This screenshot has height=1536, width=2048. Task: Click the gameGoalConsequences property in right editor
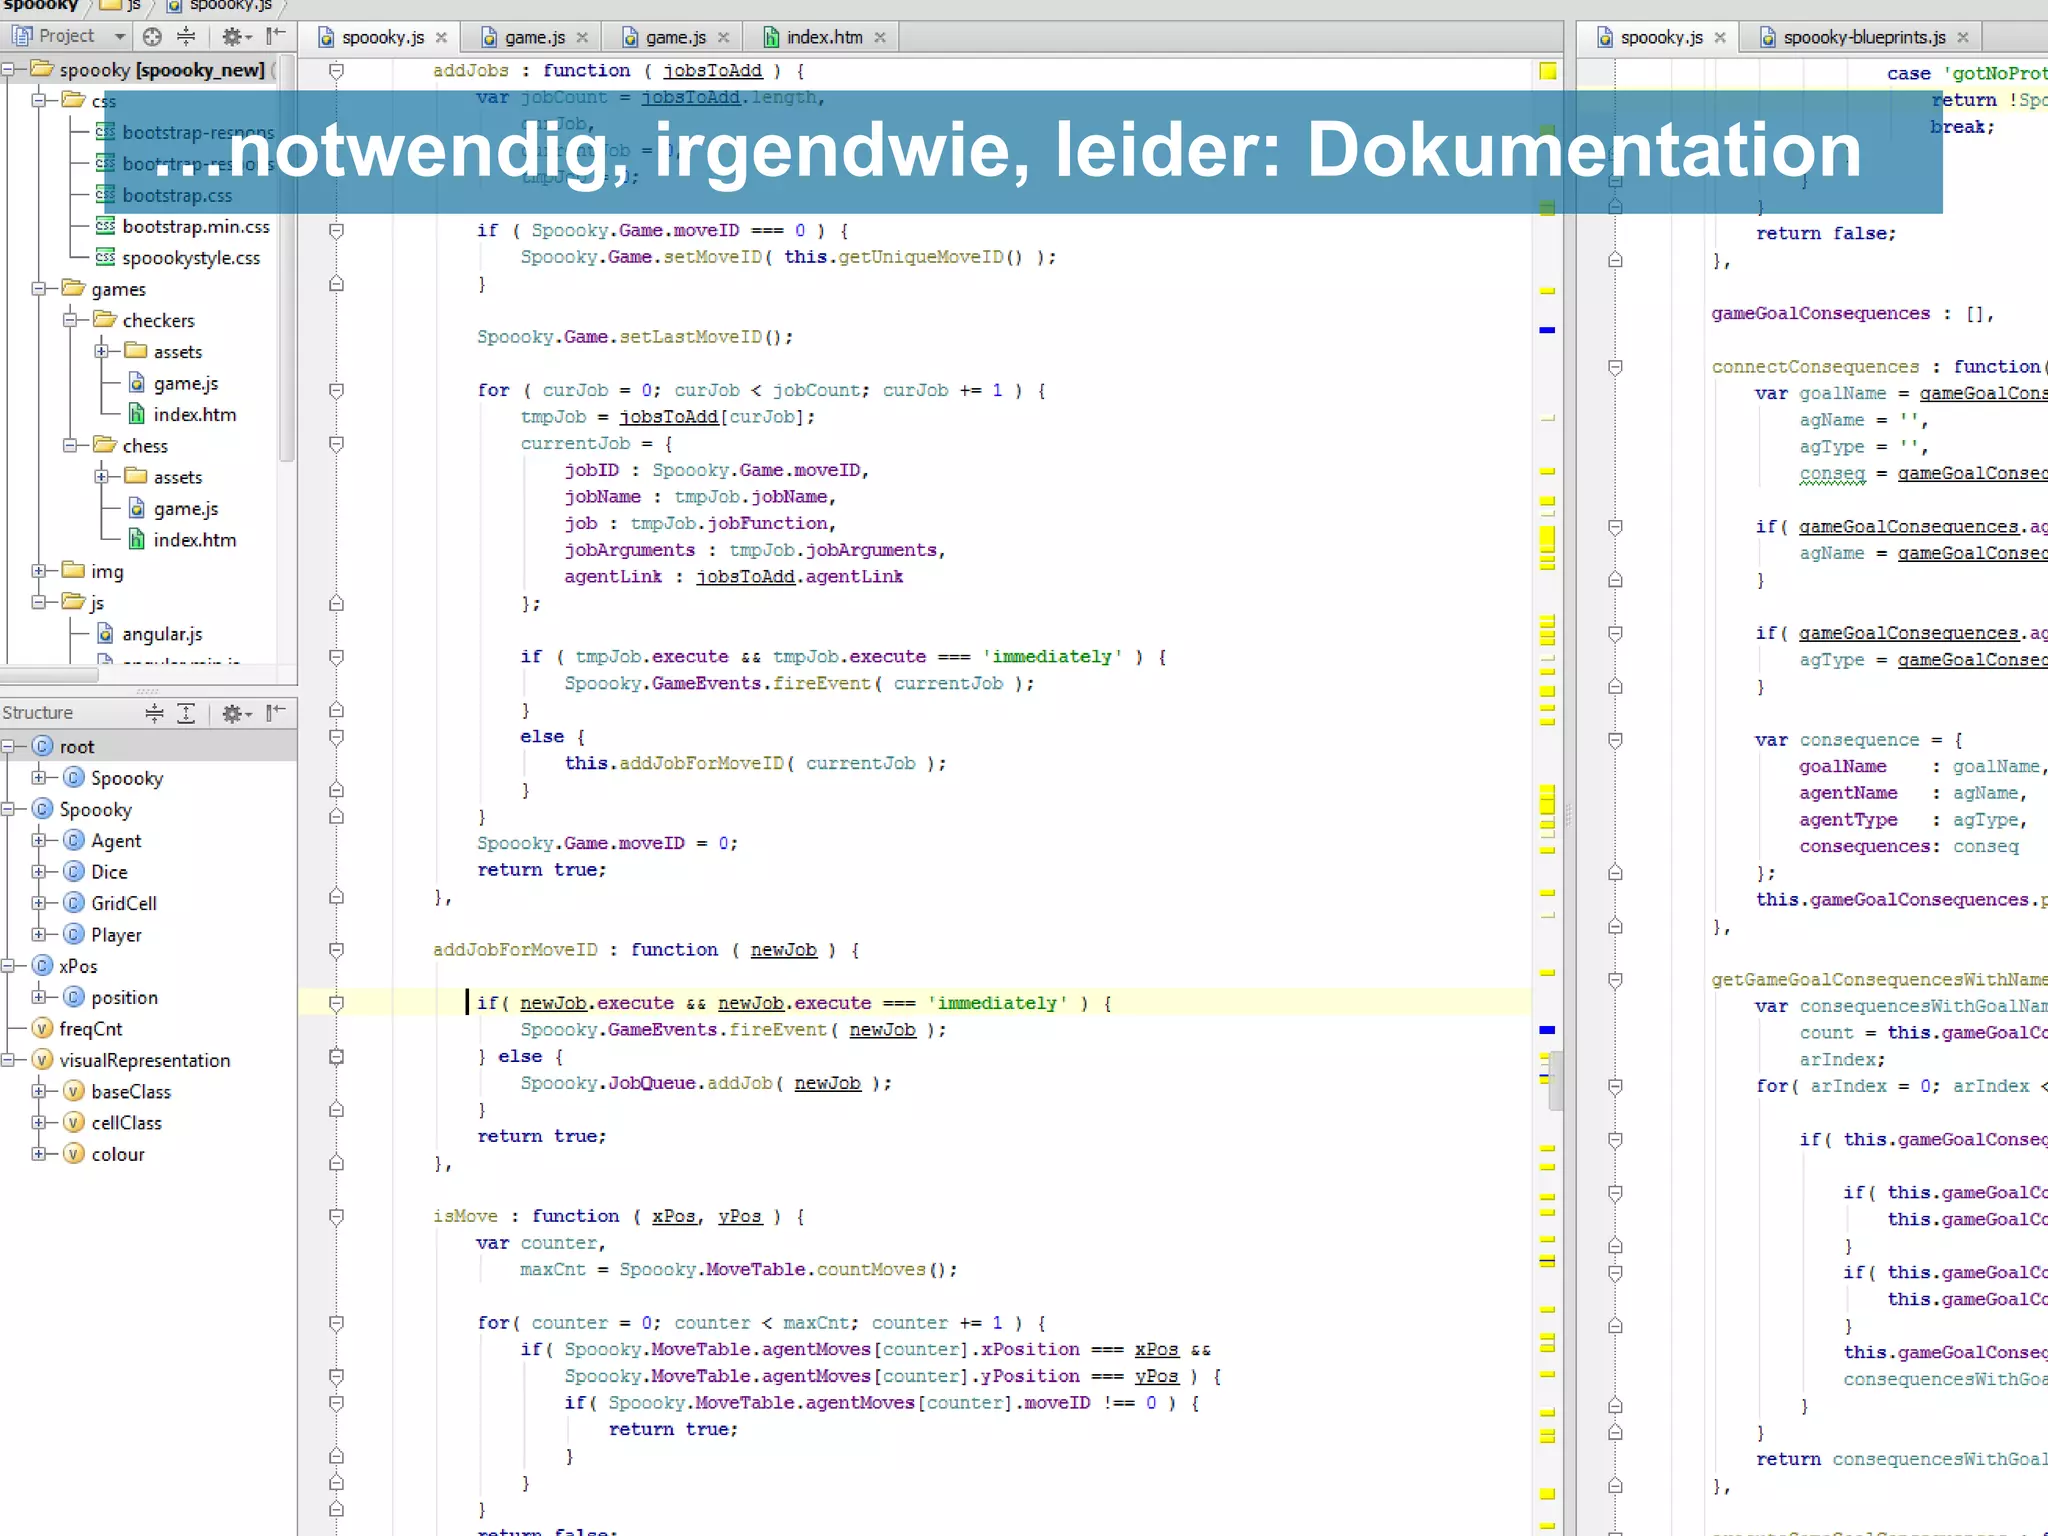click(x=1820, y=314)
